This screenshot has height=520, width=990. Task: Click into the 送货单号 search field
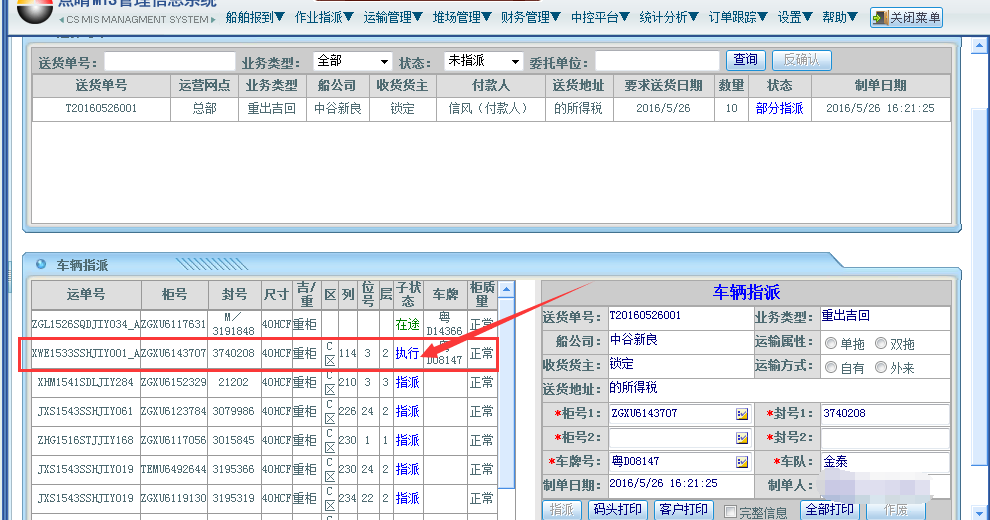(170, 61)
